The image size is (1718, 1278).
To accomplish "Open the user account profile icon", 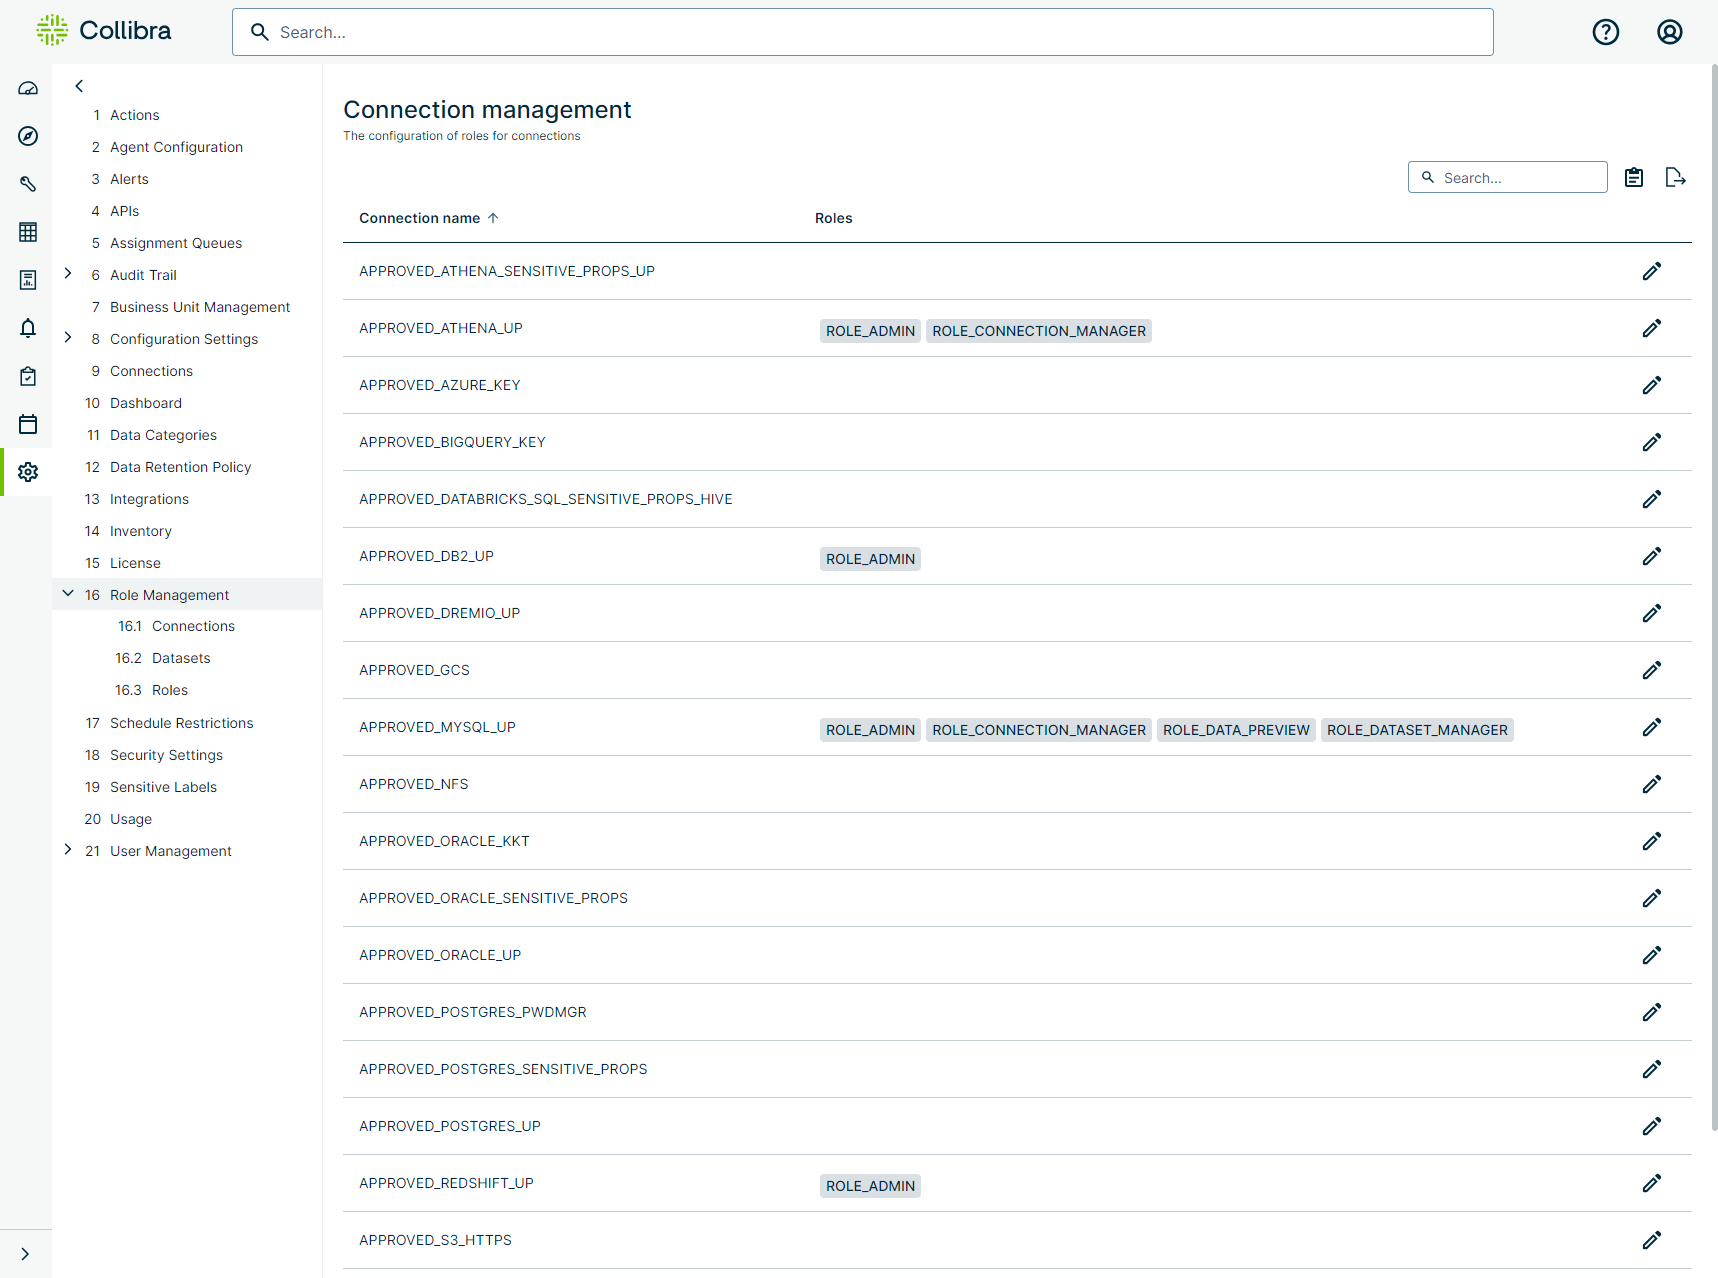I will point(1669,32).
